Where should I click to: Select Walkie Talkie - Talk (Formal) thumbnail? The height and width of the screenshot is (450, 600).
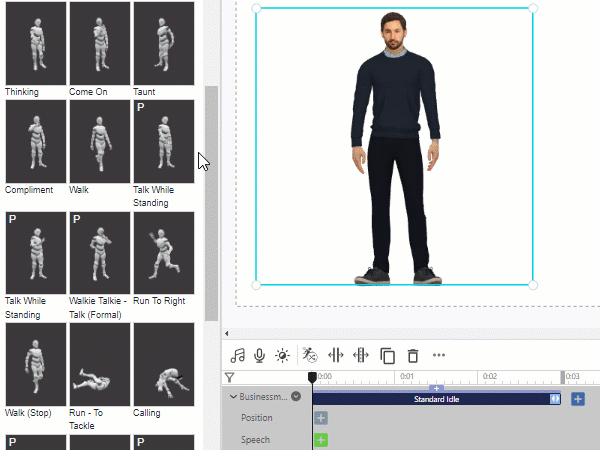click(x=100, y=253)
